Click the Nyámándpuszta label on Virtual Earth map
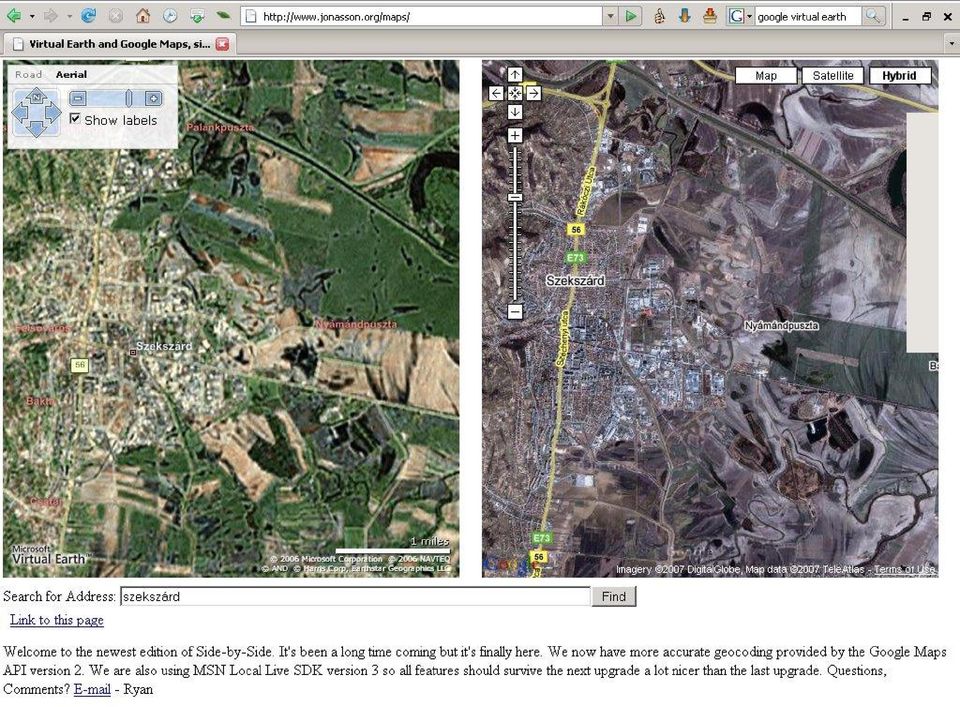This screenshot has height=707, width=960. tap(356, 324)
